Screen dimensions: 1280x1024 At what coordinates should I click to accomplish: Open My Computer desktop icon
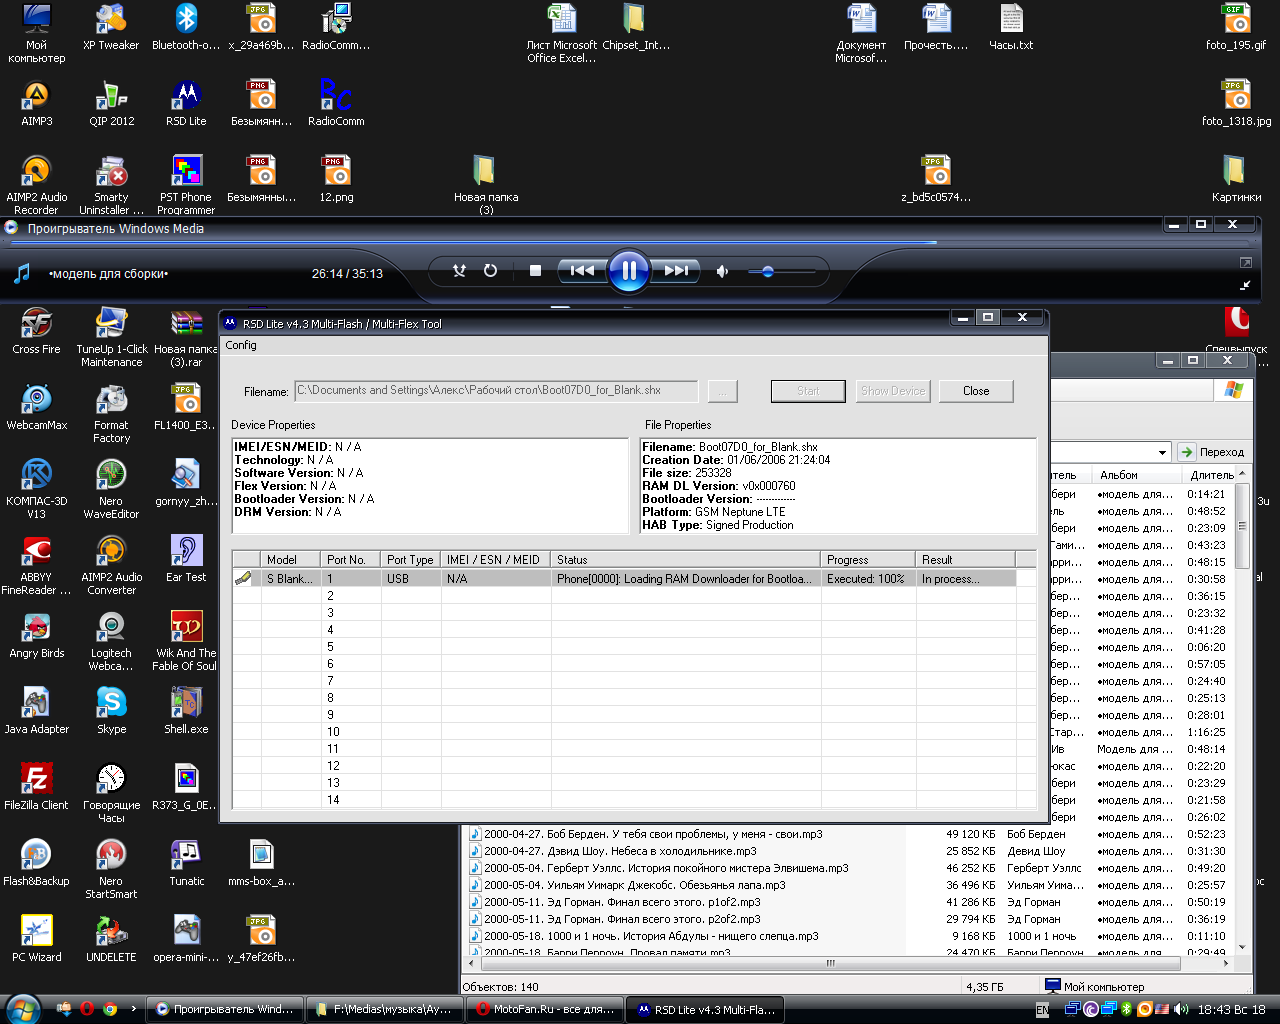coord(37,33)
